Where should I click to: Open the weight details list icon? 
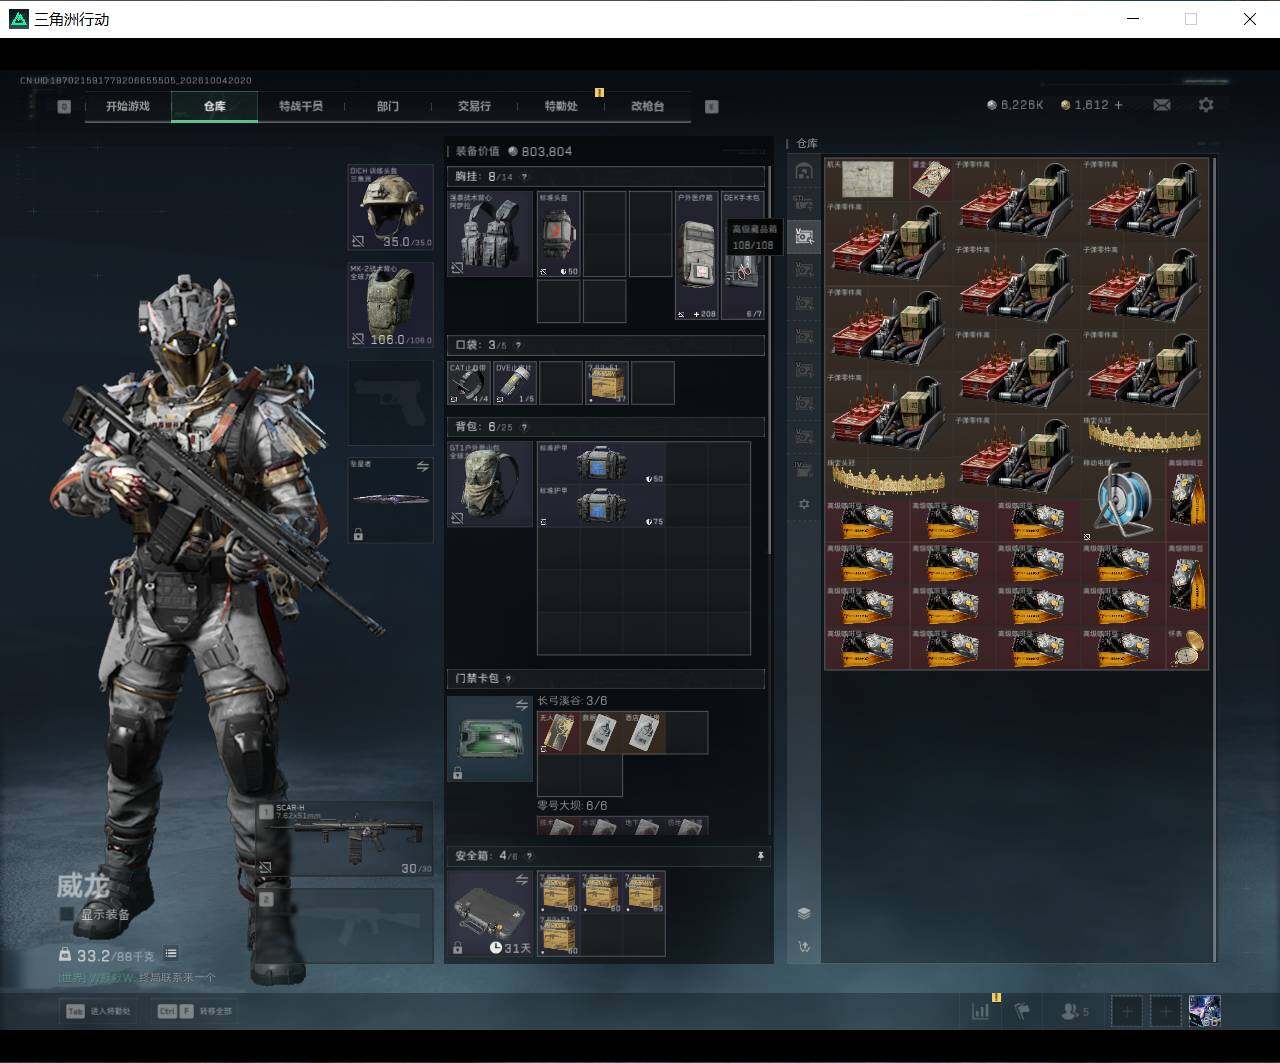click(x=171, y=954)
